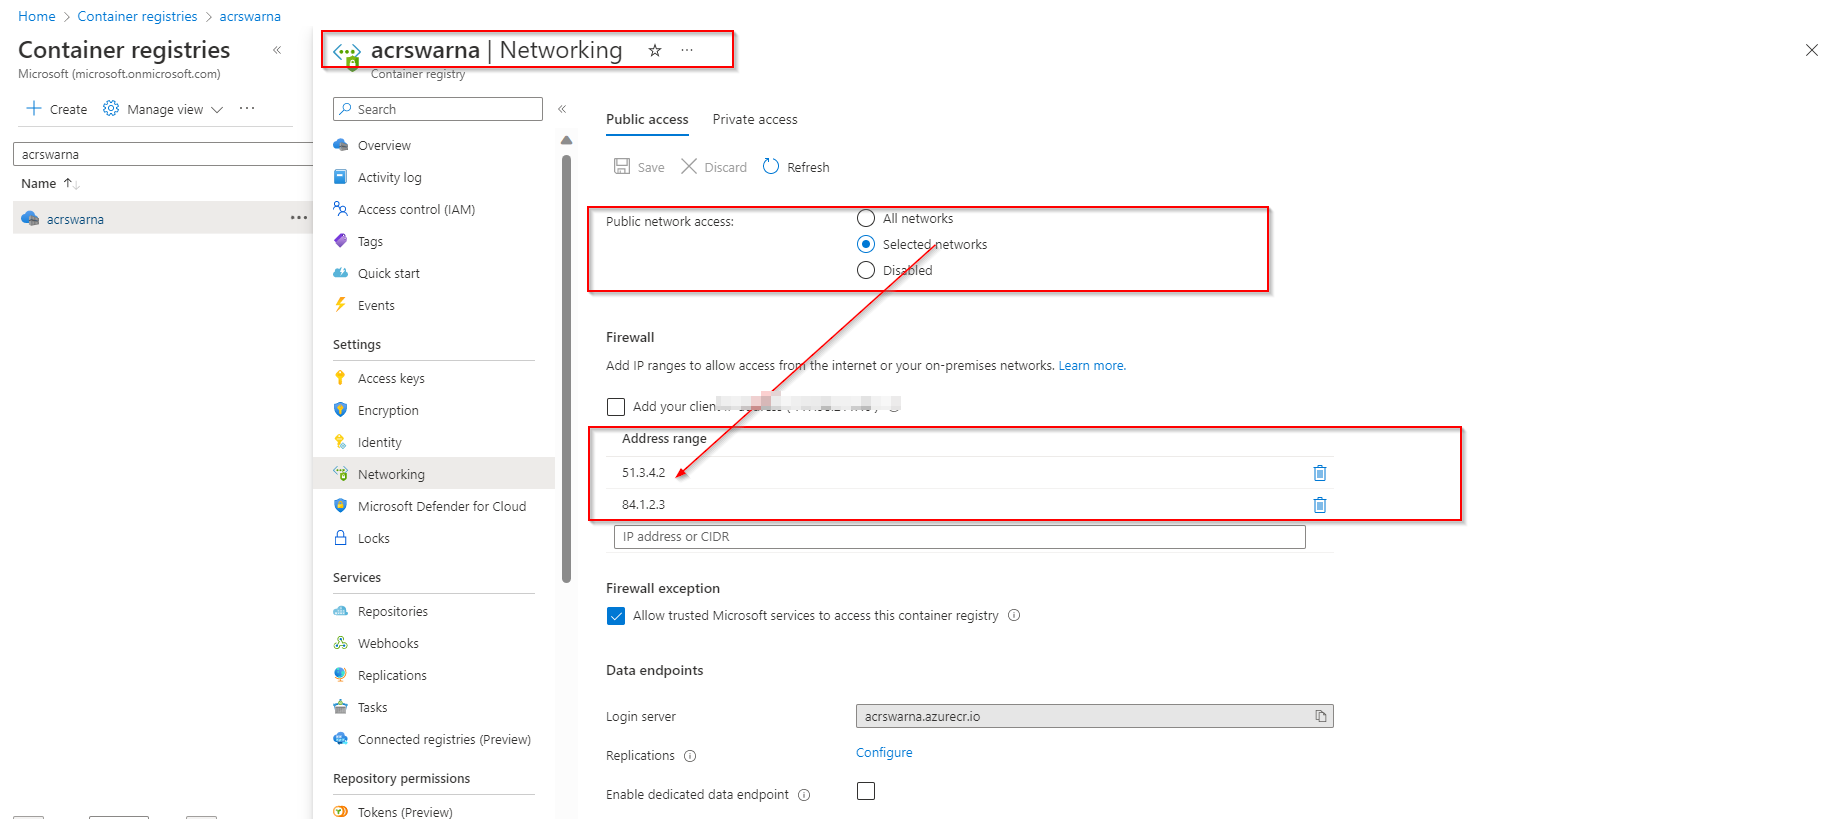Viewport: 1825px width, 819px height.
Task: Show info tooltip for Replications
Action: [690, 756]
